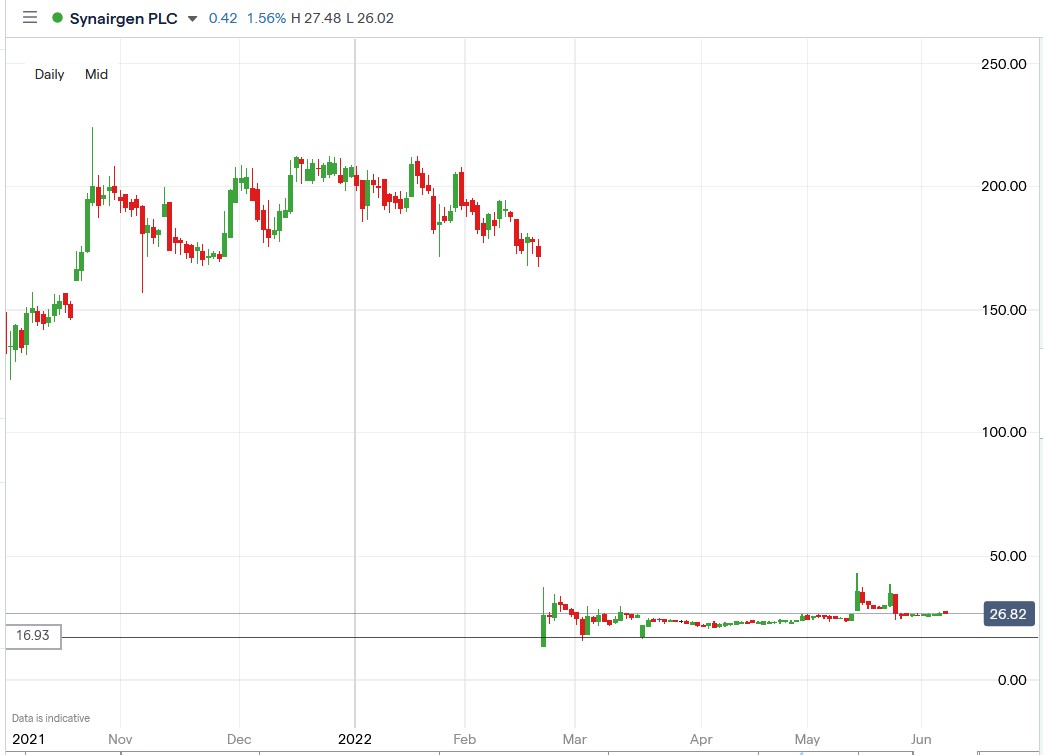Select the Daily timeframe option
The width and height of the screenshot is (1043, 755).
(49, 74)
